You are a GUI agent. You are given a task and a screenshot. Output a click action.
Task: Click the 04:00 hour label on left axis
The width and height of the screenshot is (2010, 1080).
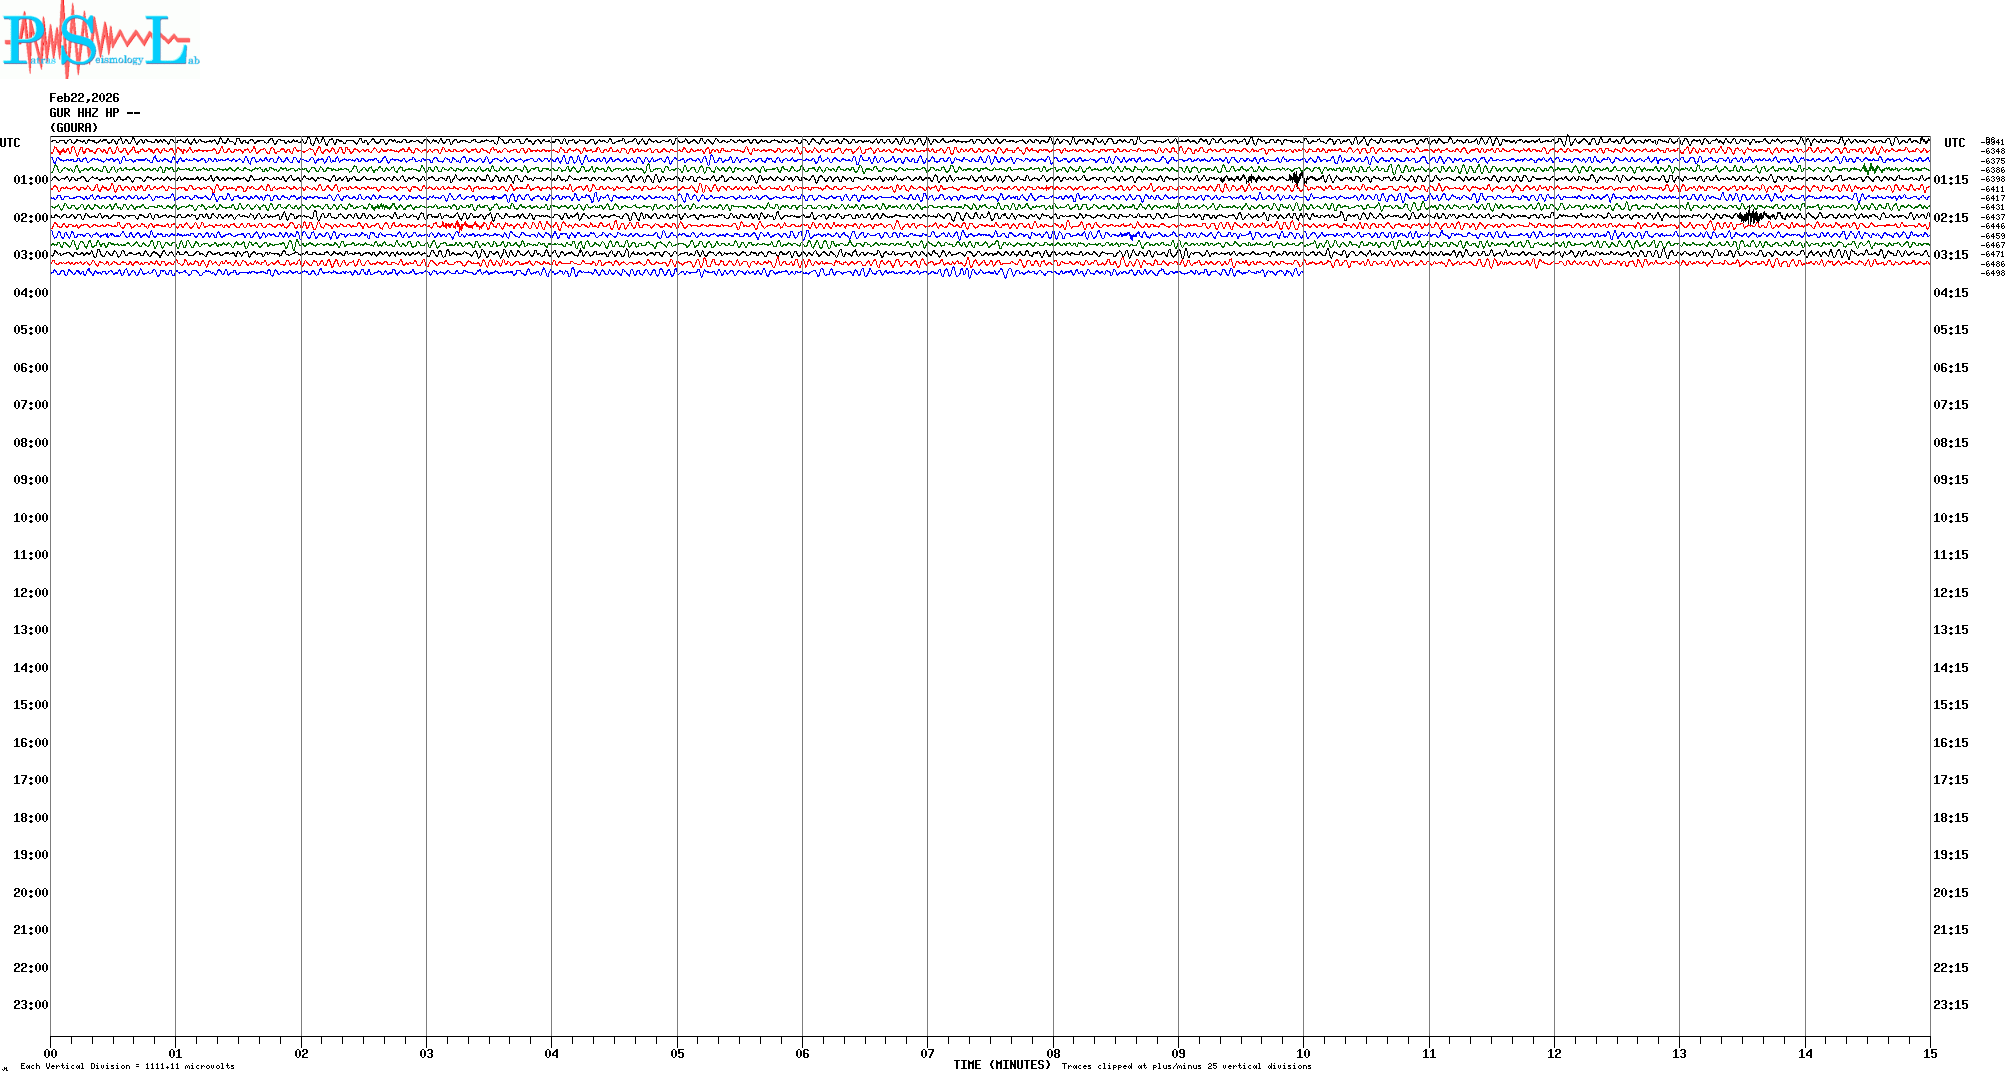coord(30,293)
